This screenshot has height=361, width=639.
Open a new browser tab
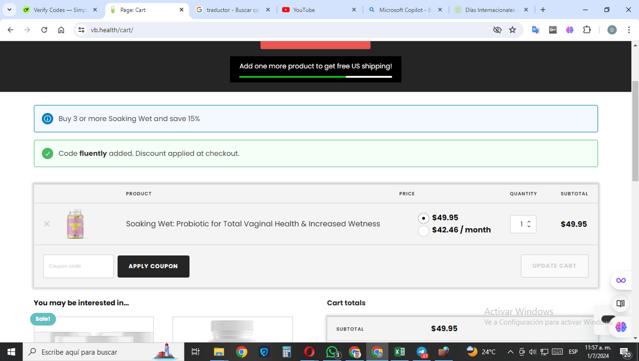[543, 10]
